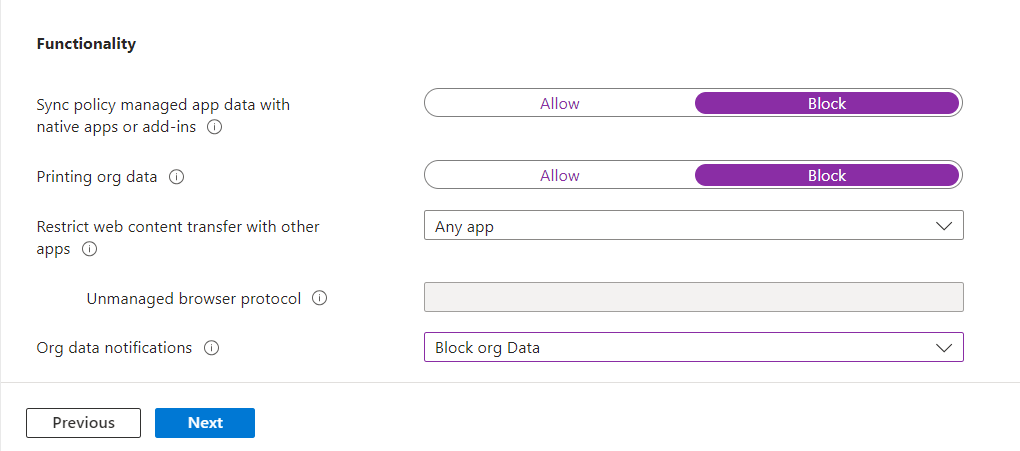This screenshot has width=1020, height=451.
Task: Click the Org data notifications label
Action: [x=114, y=348]
